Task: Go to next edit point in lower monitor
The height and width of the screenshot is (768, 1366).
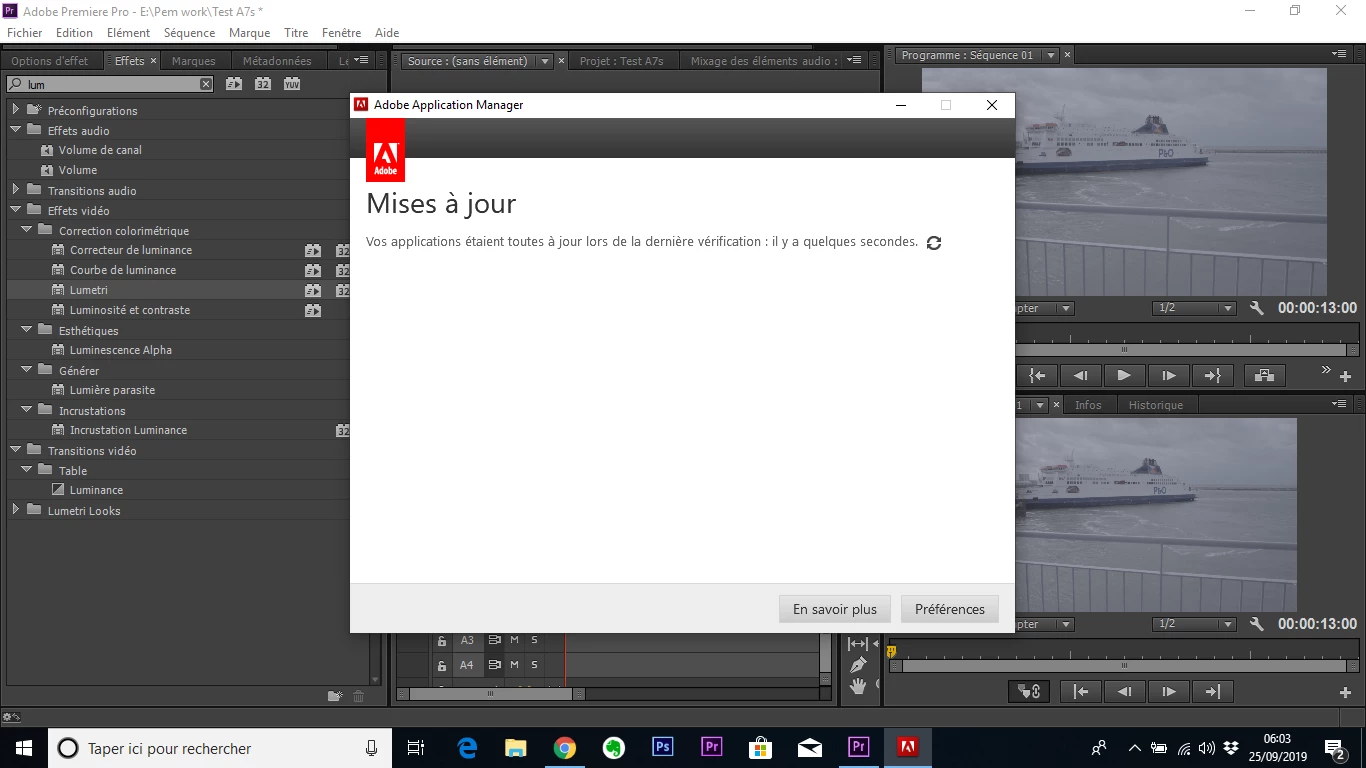Action: [x=1212, y=691]
